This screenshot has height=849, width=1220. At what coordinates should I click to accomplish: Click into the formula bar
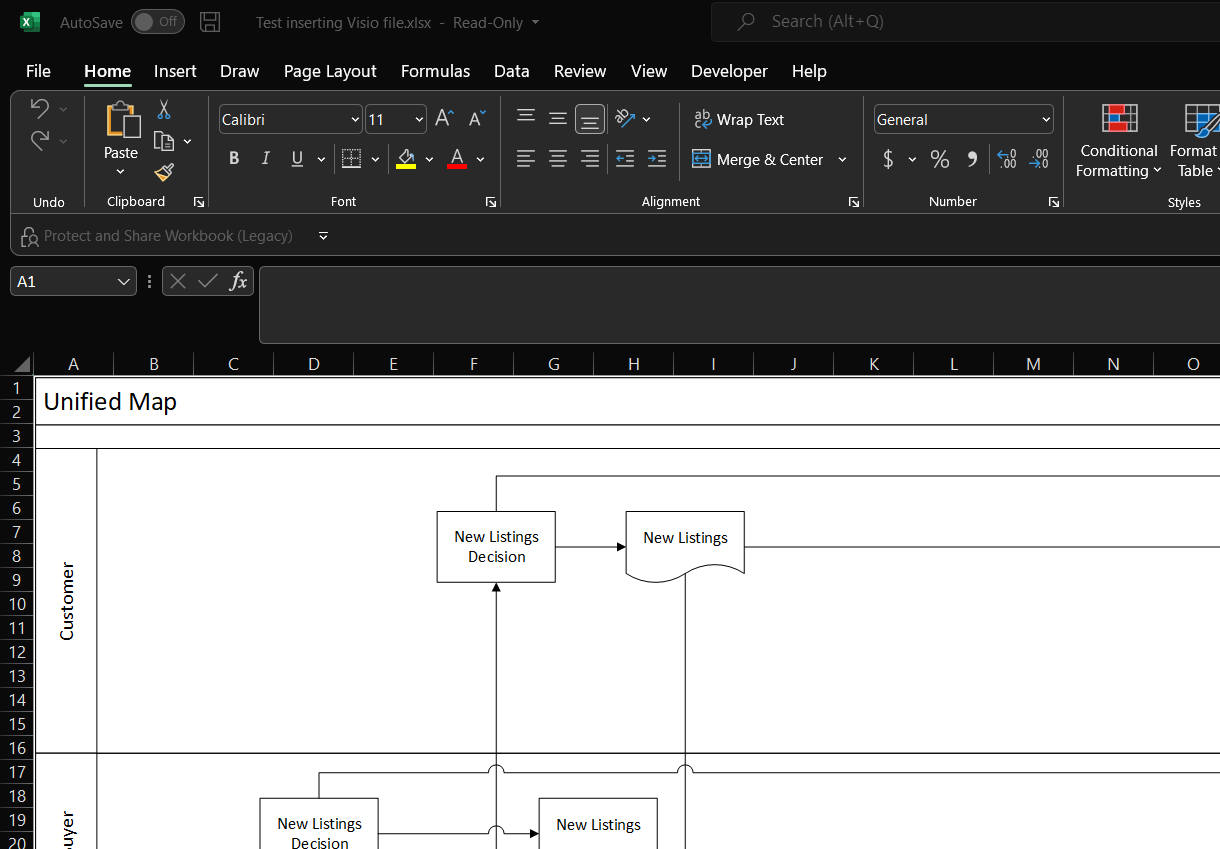[739, 305]
